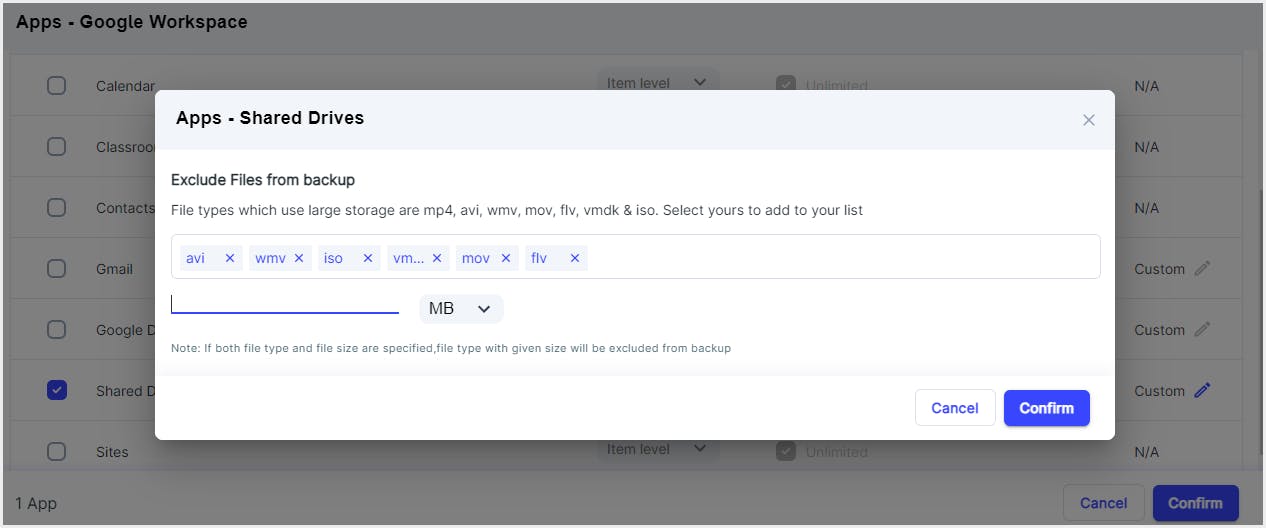Toggle the Sites Unlimited checkbox

click(x=785, y=451)
